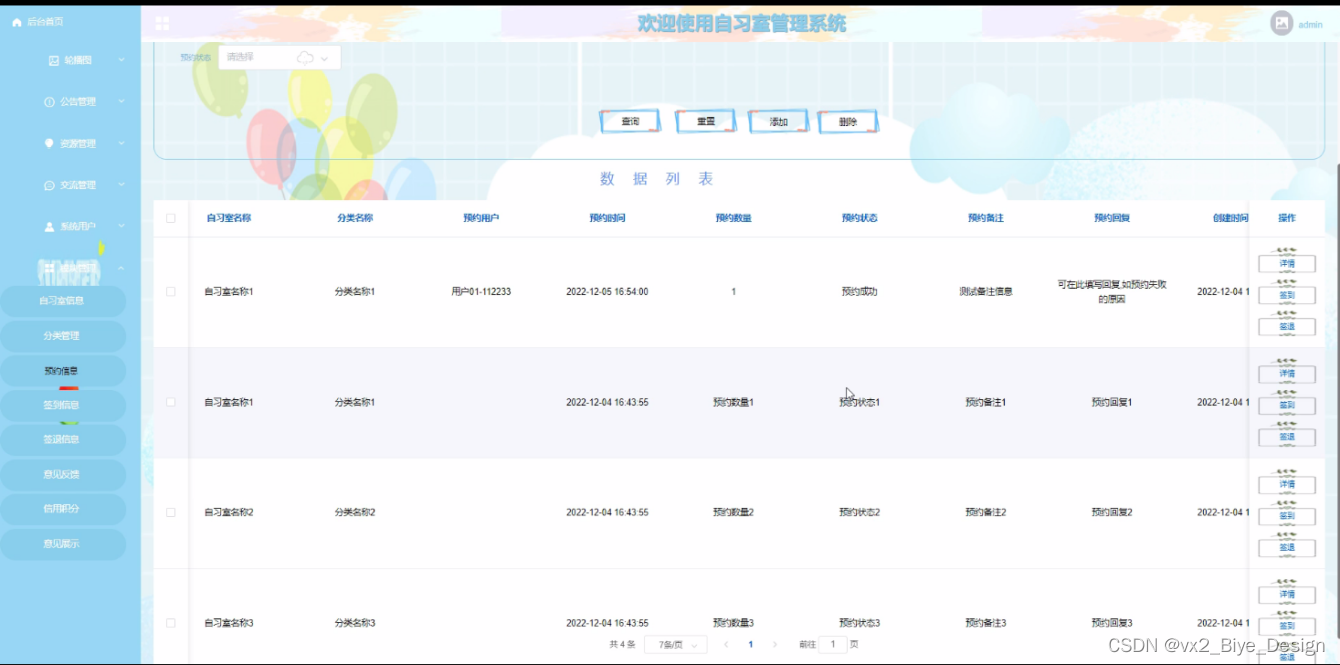
Task: Open 详情 for the 自习室名称2 row
Action: click(1287, 484)
